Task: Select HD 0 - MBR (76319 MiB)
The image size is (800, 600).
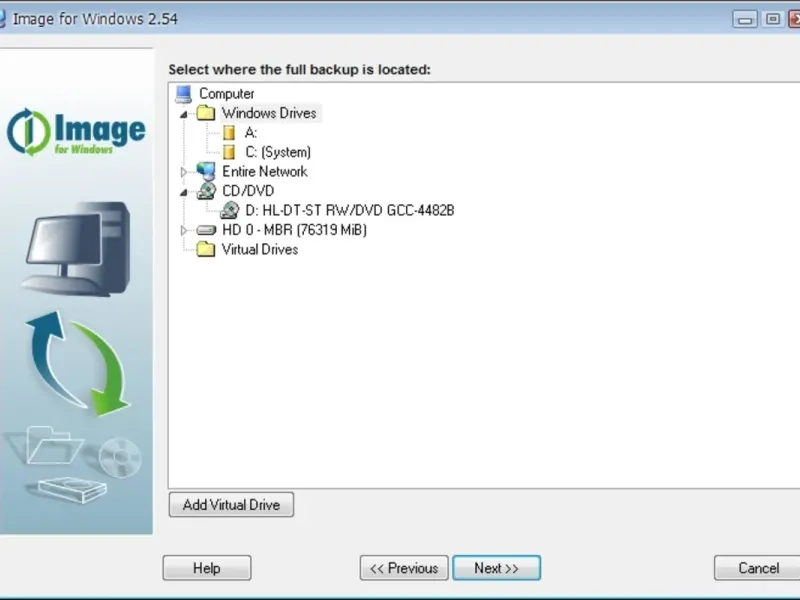Action: (294, 230)
